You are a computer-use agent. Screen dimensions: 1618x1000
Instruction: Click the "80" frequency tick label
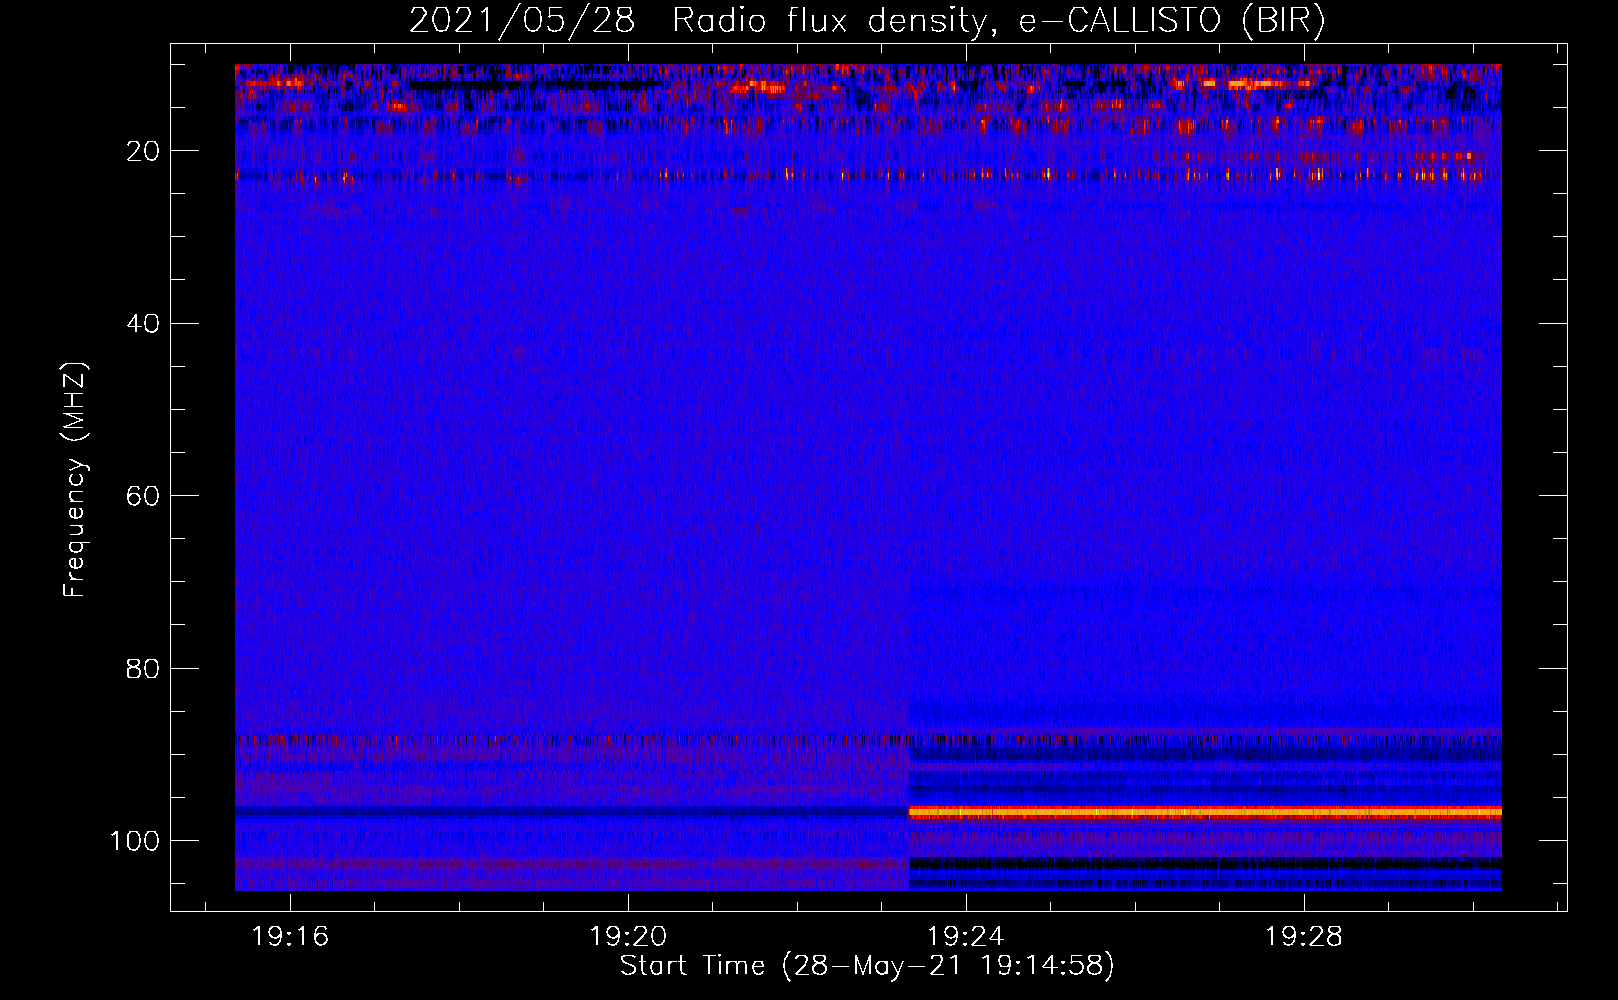pyautogui.click(x=144, y=668)
